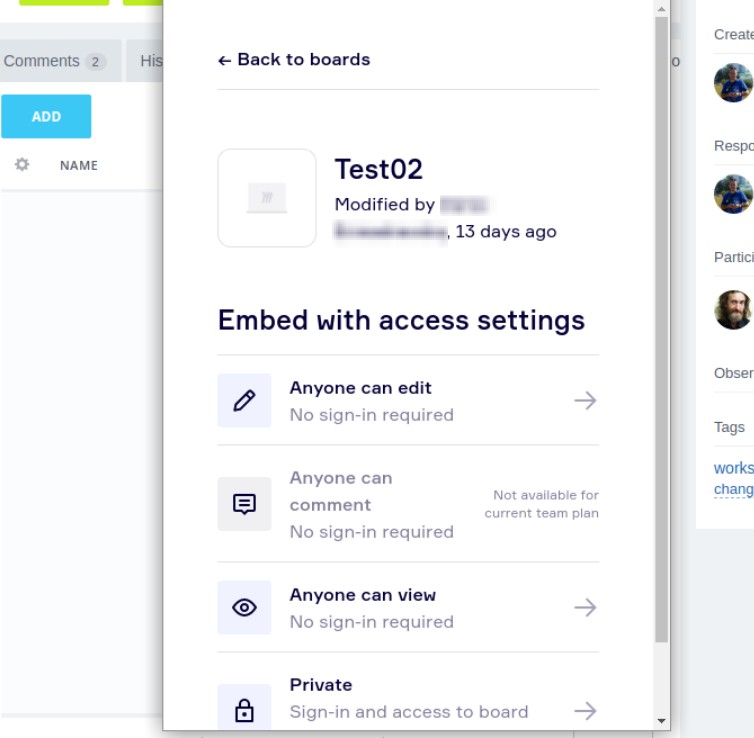
Task: Click the gear icon beside NAME column
Action: click(22, 164)
